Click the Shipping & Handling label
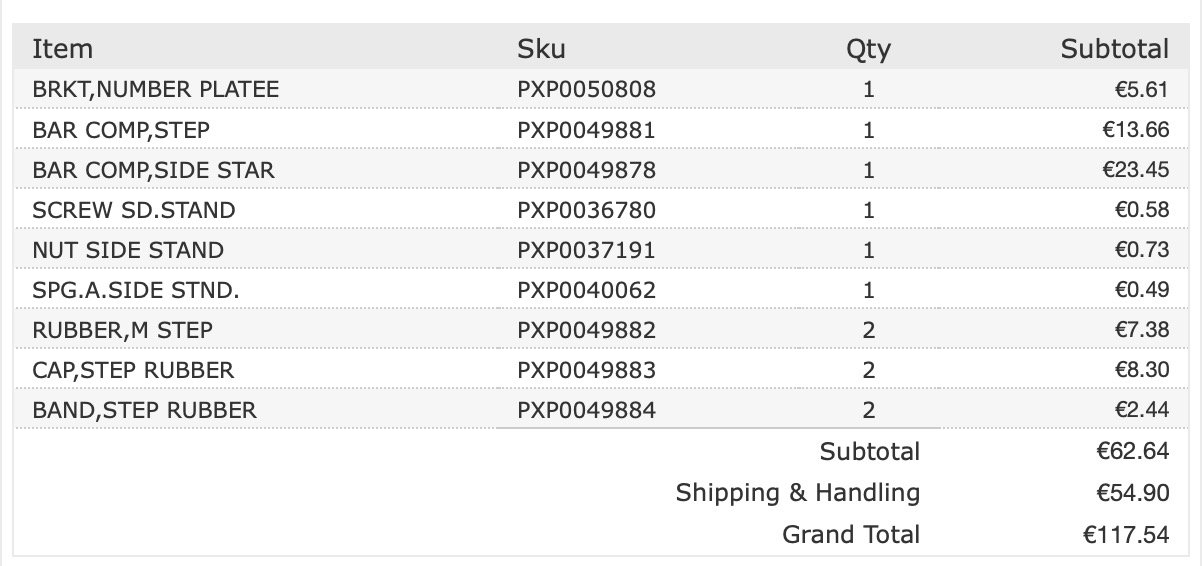1202x566 pixels. point(797,492)
